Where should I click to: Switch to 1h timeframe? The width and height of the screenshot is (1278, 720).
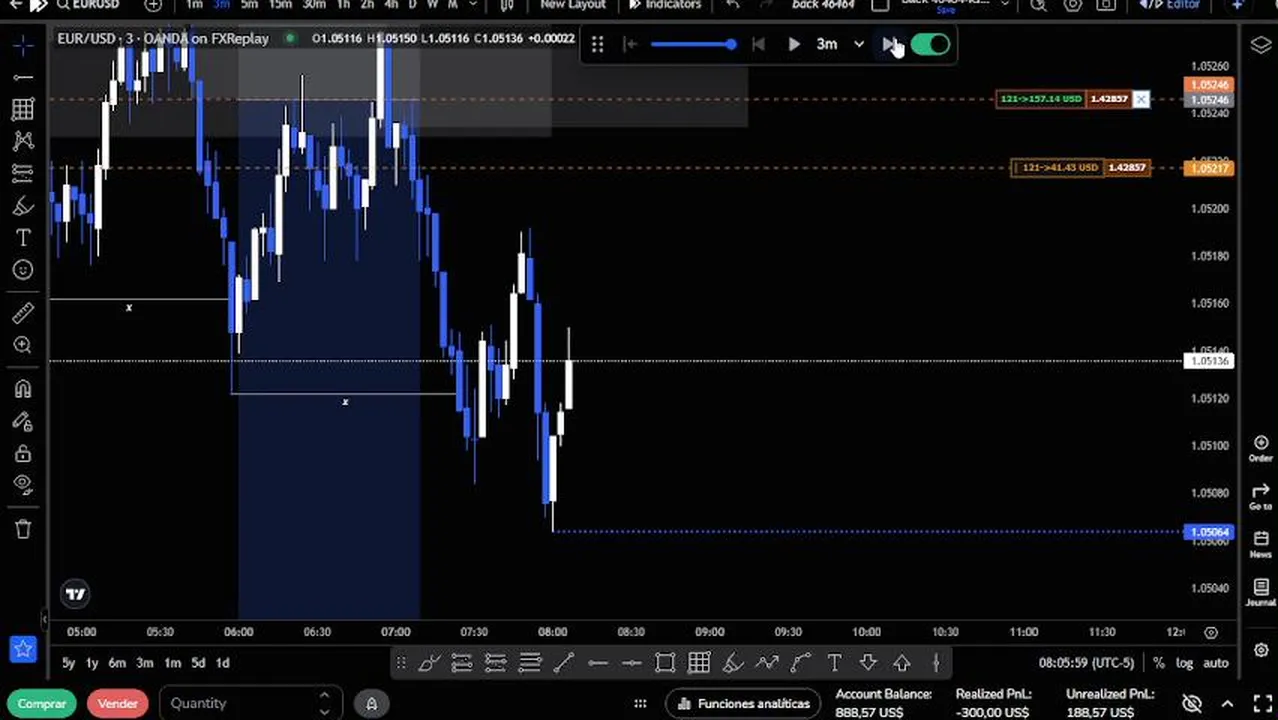point(343,5)
